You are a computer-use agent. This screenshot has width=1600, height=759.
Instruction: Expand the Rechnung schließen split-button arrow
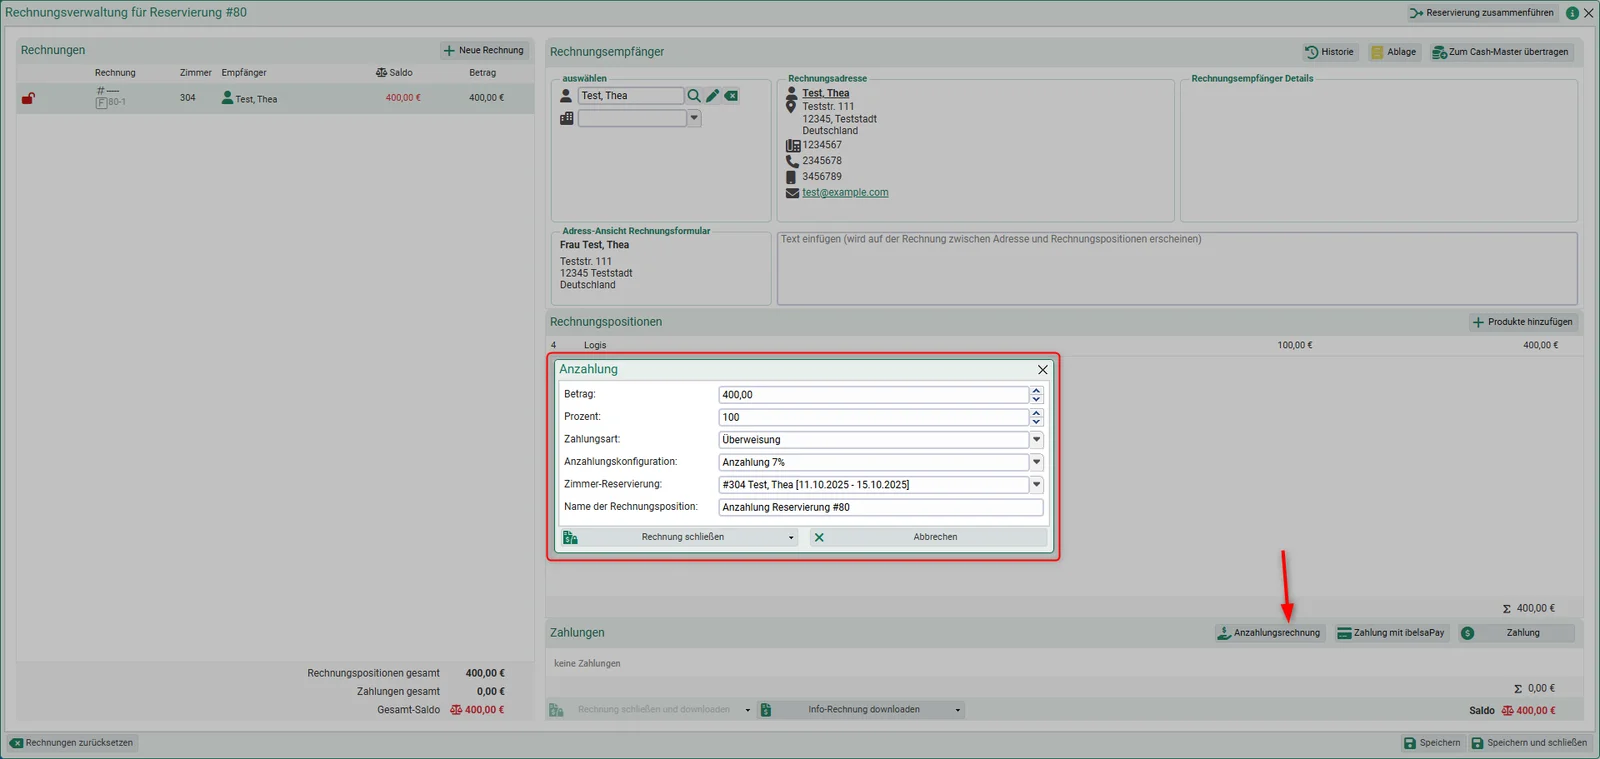click(791, 538)
